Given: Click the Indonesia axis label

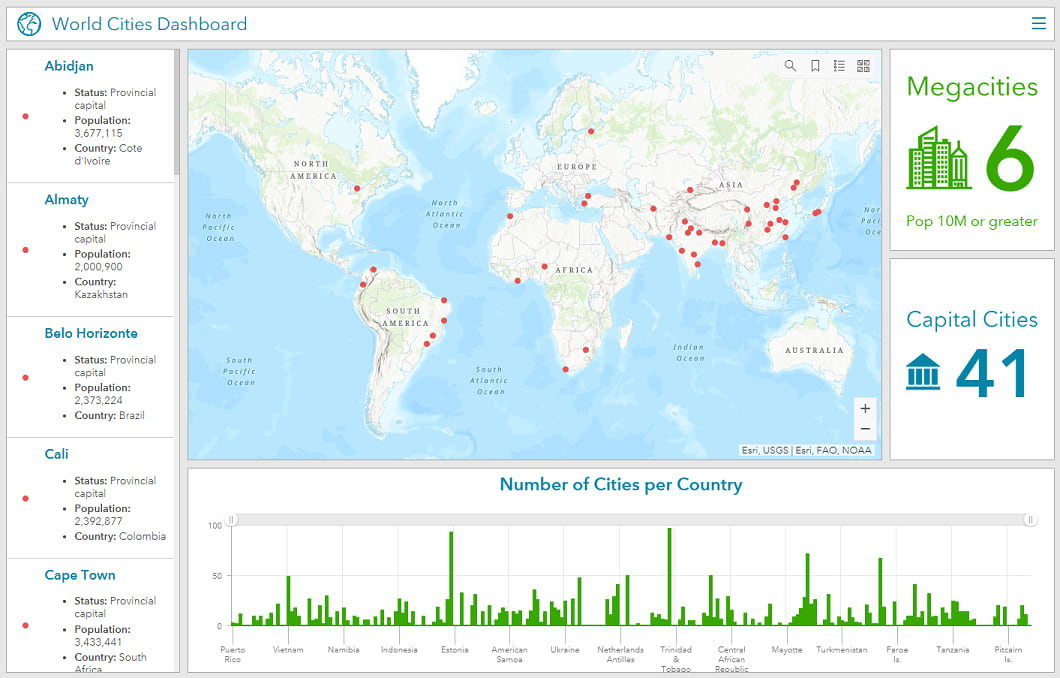Looking at the screenshot, I should (399, 650).
